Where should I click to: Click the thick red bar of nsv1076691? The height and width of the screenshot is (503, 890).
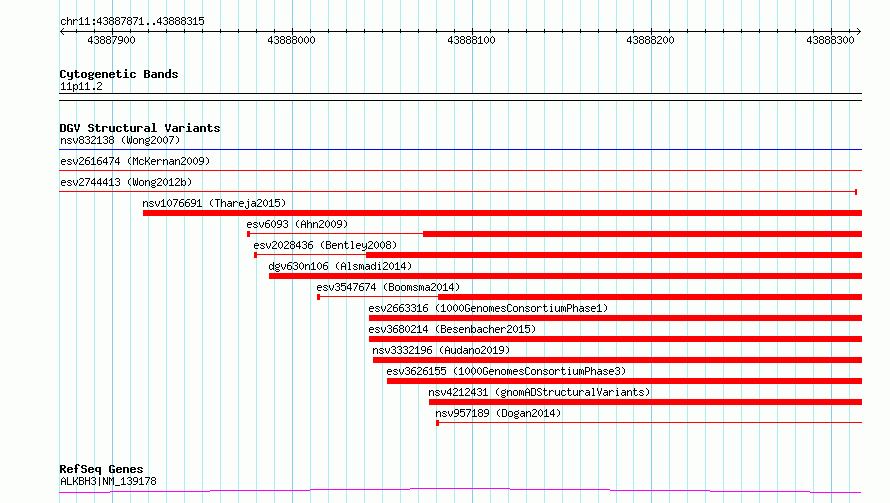click(x=502, y=213)
